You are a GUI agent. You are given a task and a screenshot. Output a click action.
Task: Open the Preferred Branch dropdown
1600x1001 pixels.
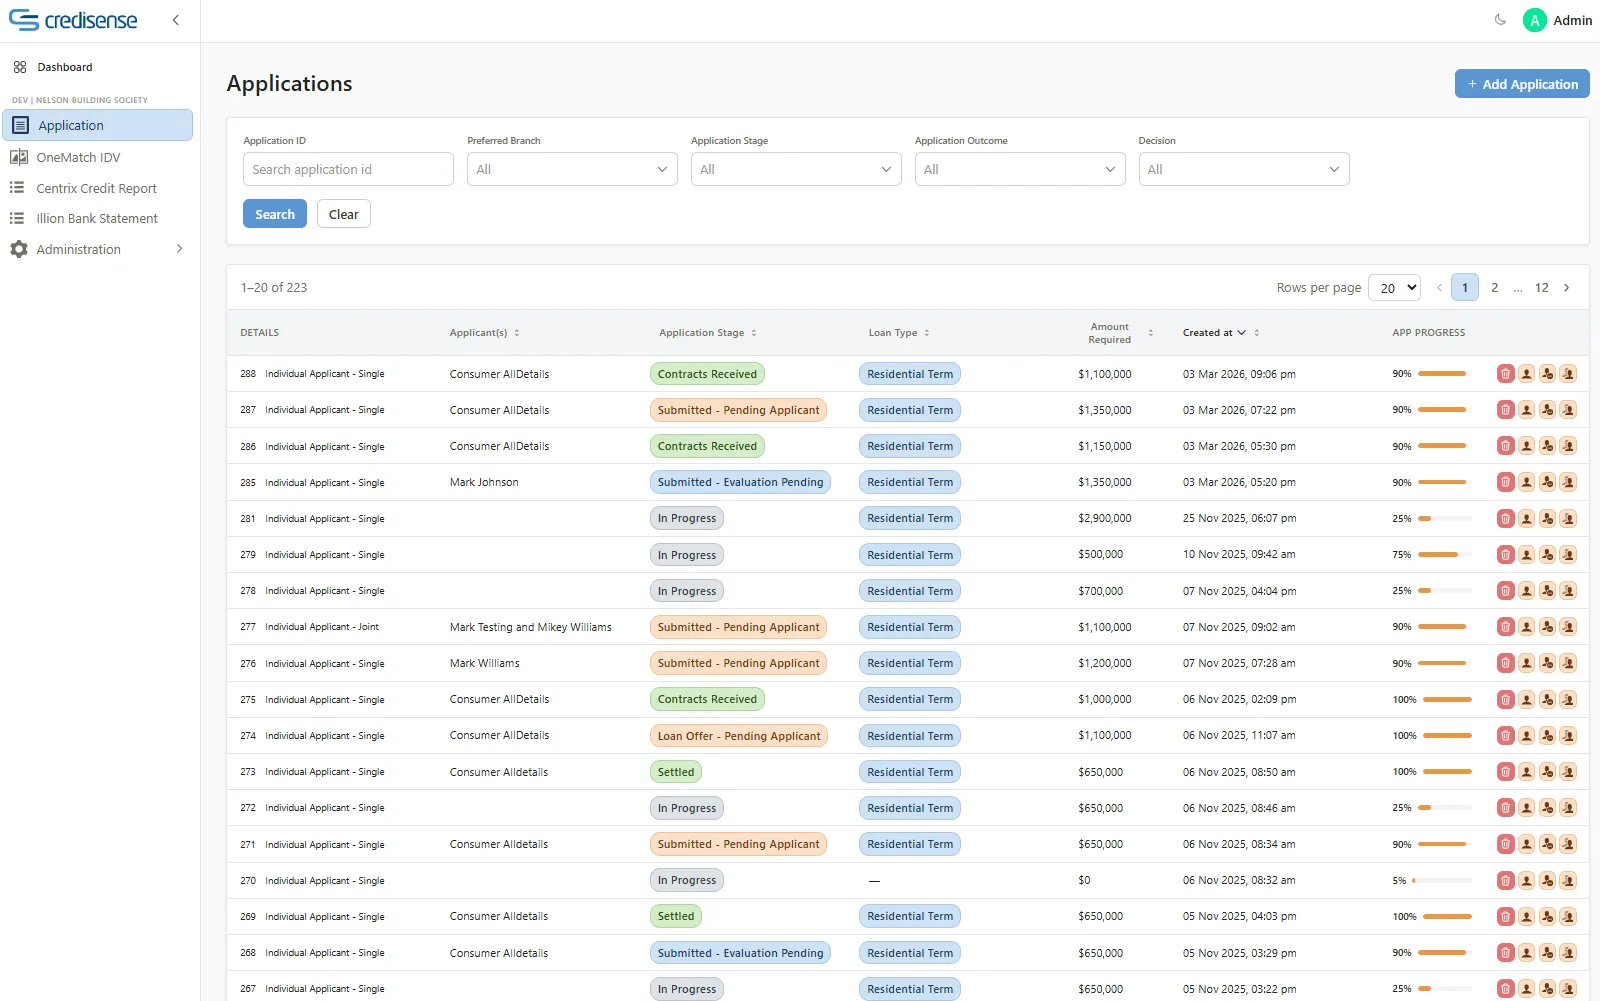(x=572, y=169)
